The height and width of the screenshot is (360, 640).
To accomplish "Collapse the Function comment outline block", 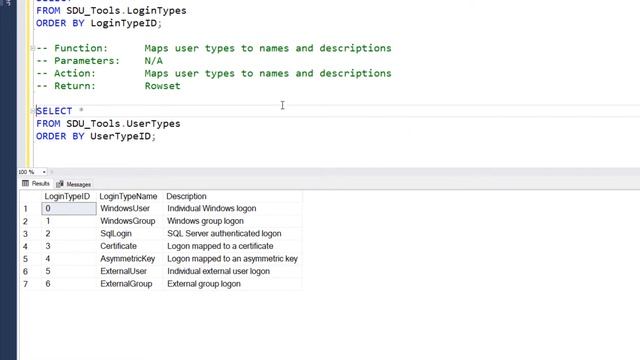I will coord(33,48).
